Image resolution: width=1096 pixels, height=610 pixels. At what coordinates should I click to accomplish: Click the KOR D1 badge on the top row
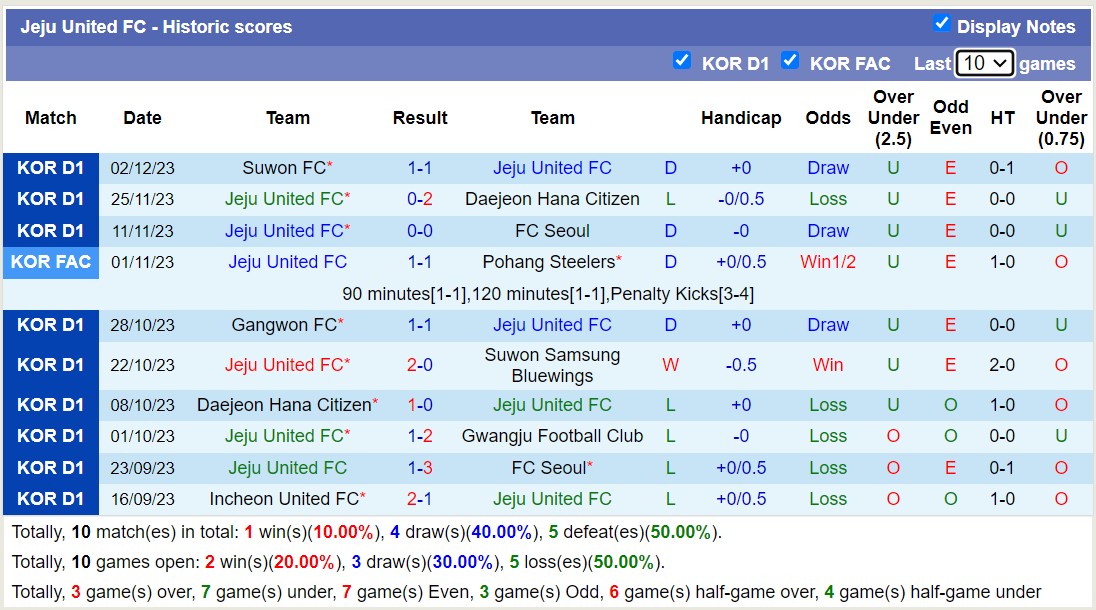click(50, 167)
